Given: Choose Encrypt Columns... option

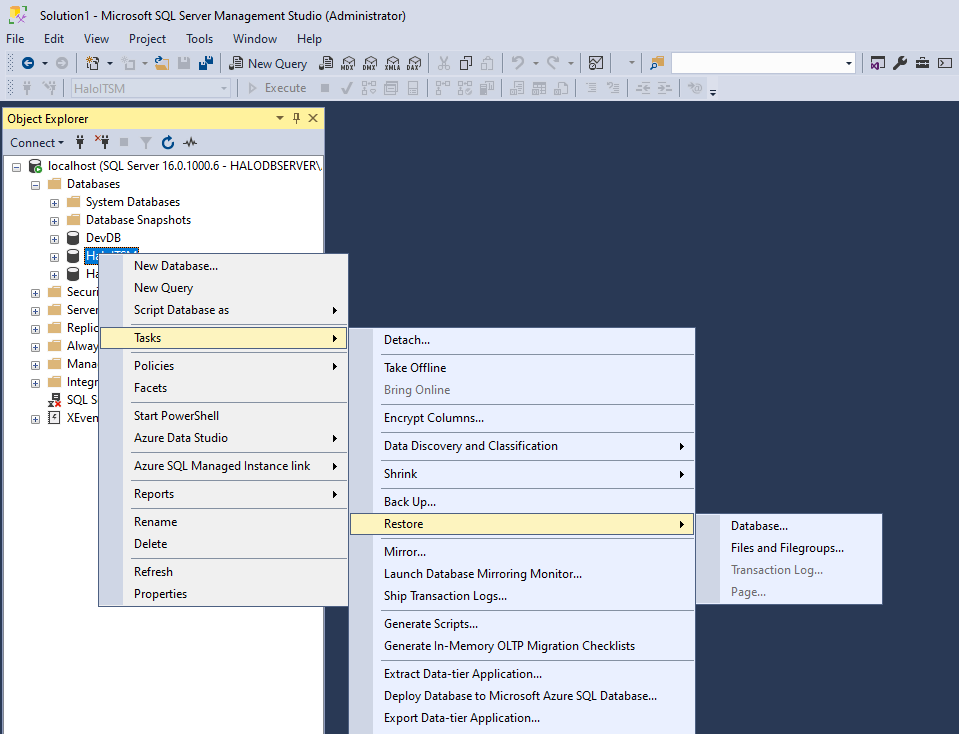Looking at the screenshot, I should coord(522,418).
